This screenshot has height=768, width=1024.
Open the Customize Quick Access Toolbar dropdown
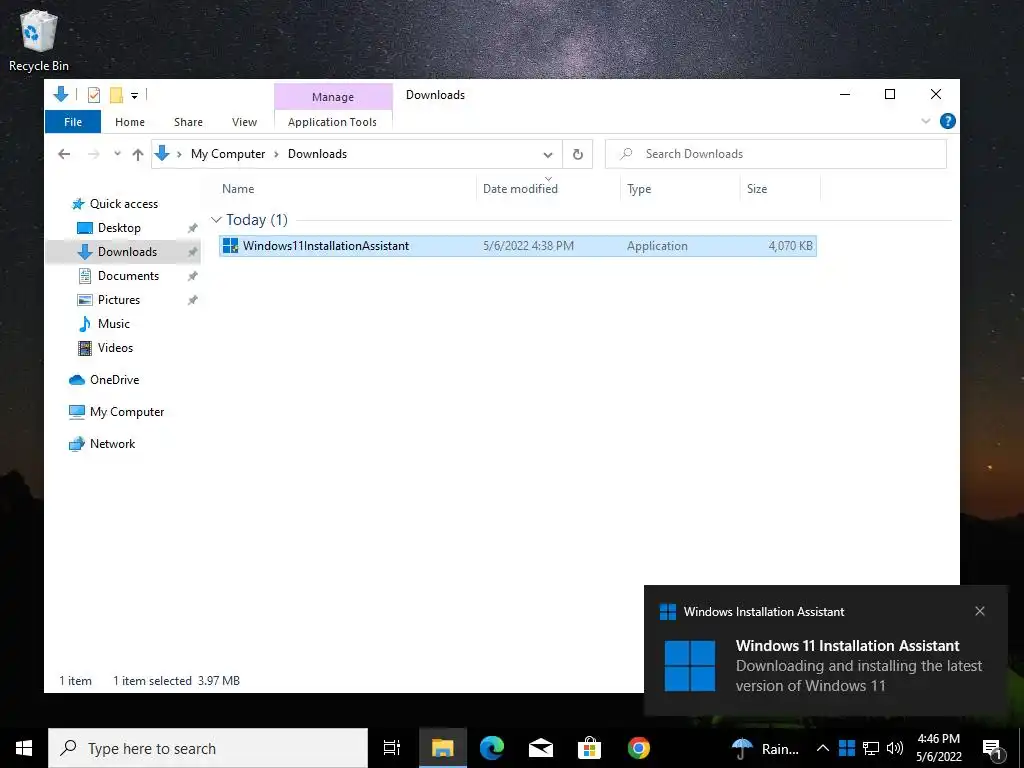pyautogui.click(x=134, y=96)
